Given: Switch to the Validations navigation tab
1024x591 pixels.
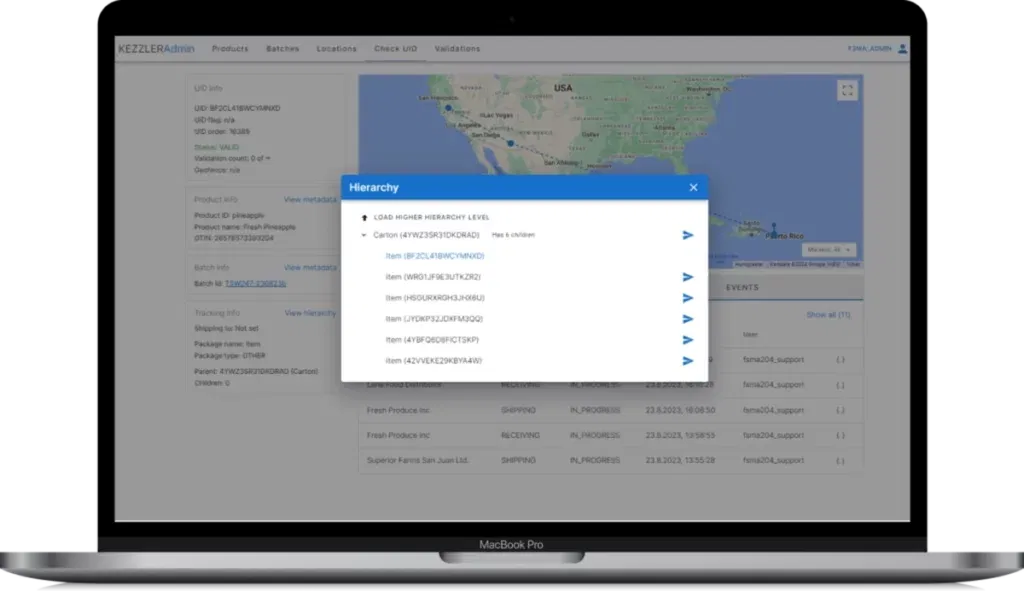Looking at the screenshot, I should click(x=457, y=48).
